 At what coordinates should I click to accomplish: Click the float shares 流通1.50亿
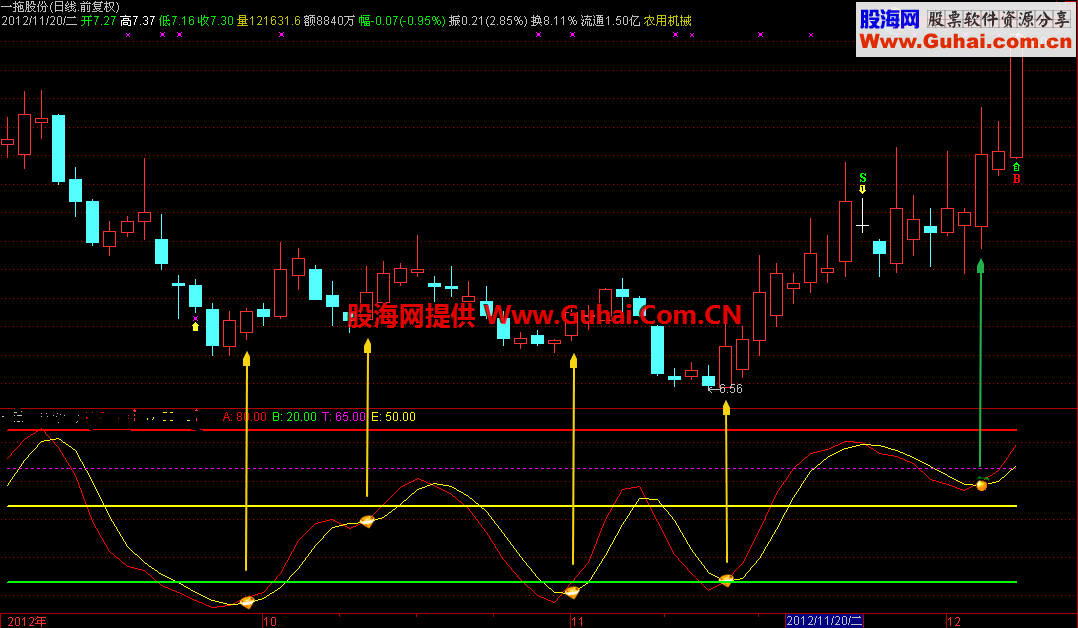click(610, 21)
